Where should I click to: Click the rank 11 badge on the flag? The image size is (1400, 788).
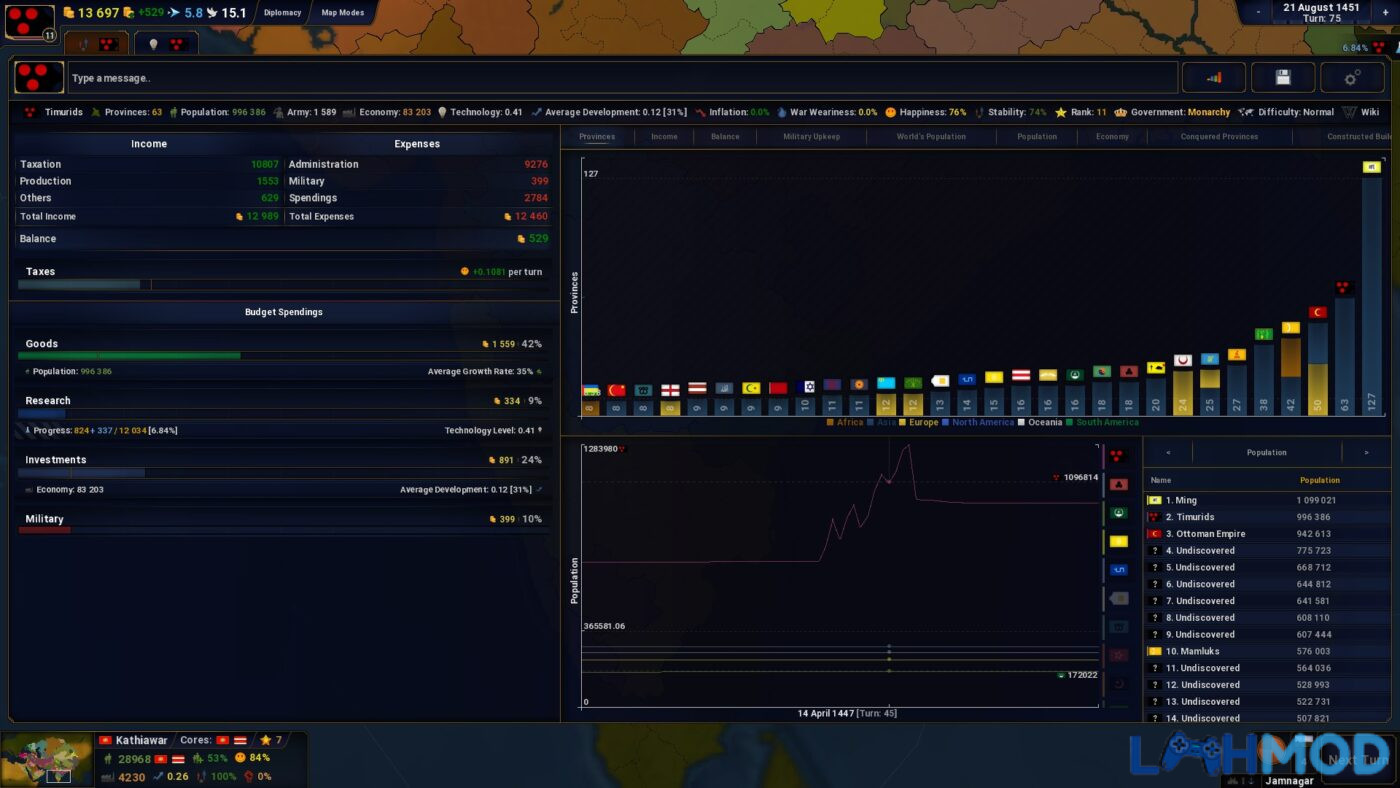coord(49,35)
